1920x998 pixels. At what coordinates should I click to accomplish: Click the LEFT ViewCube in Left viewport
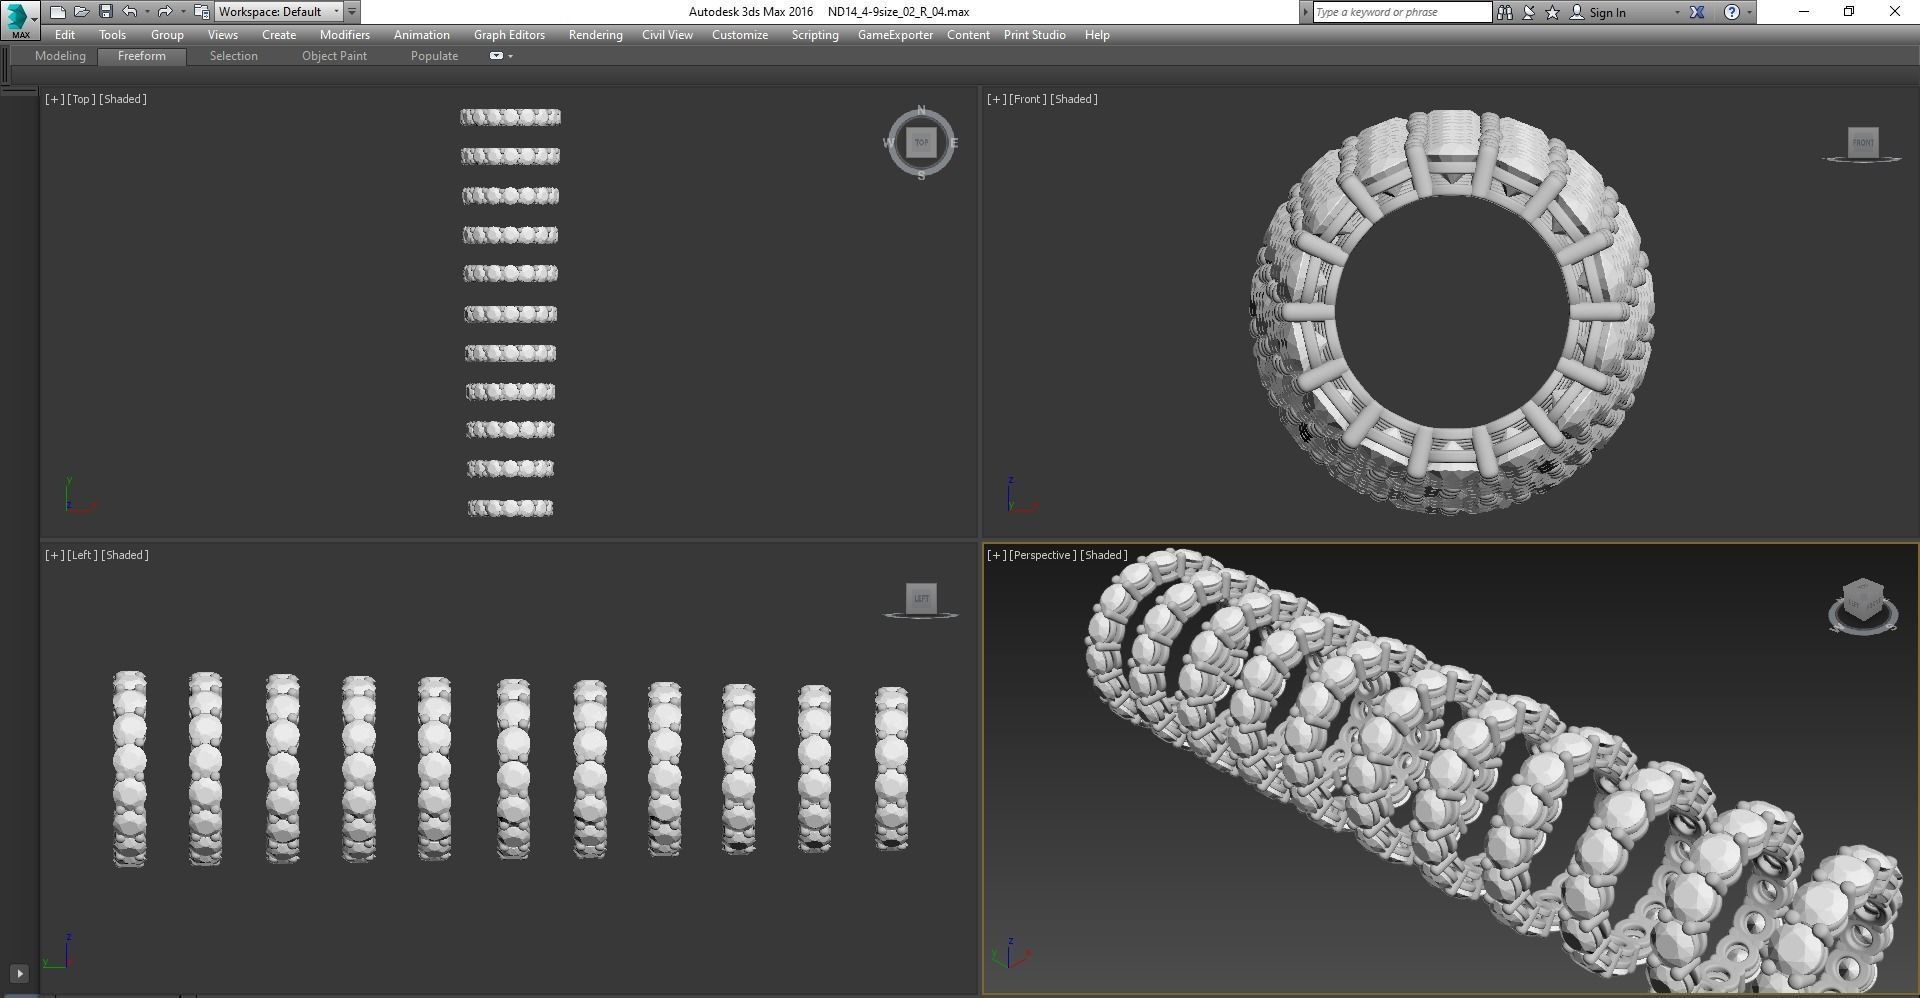tap(921, 598)
